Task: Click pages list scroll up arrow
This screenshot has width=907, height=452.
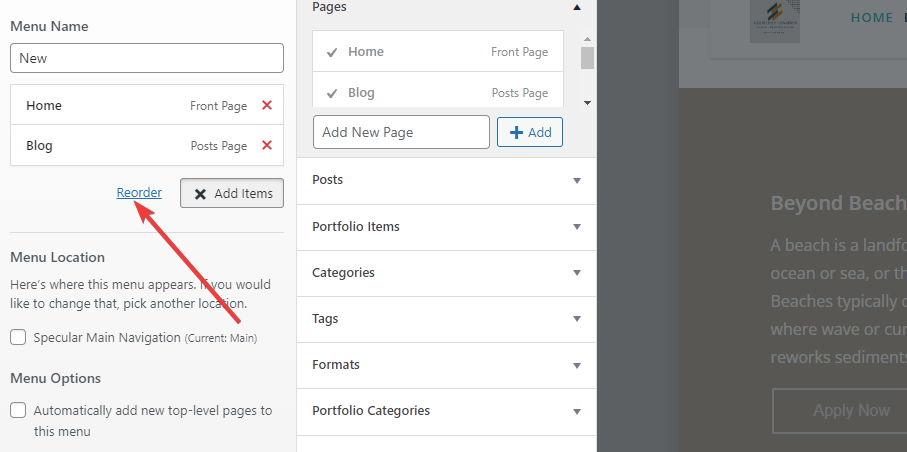Action: click(587, 39)
